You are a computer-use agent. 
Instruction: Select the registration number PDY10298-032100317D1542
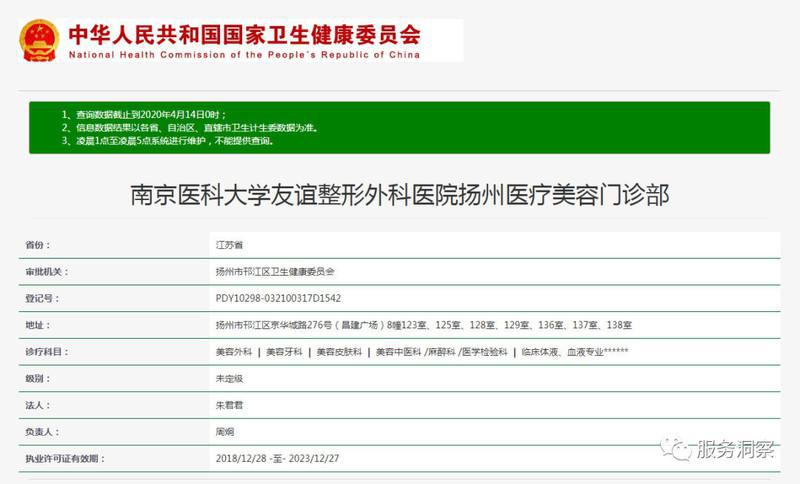click(x=278, y=298)
